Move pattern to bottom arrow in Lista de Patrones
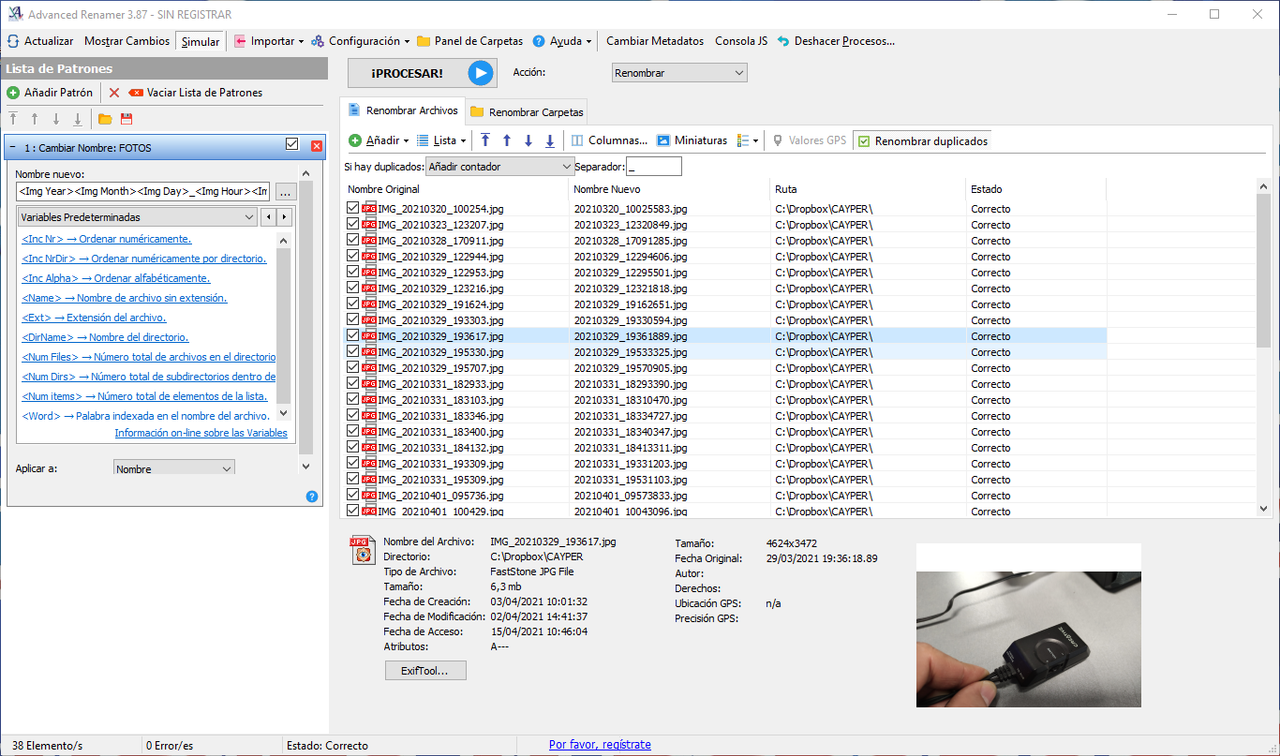The height and width of the screenshot is (756, 1280). pos(77,119)
